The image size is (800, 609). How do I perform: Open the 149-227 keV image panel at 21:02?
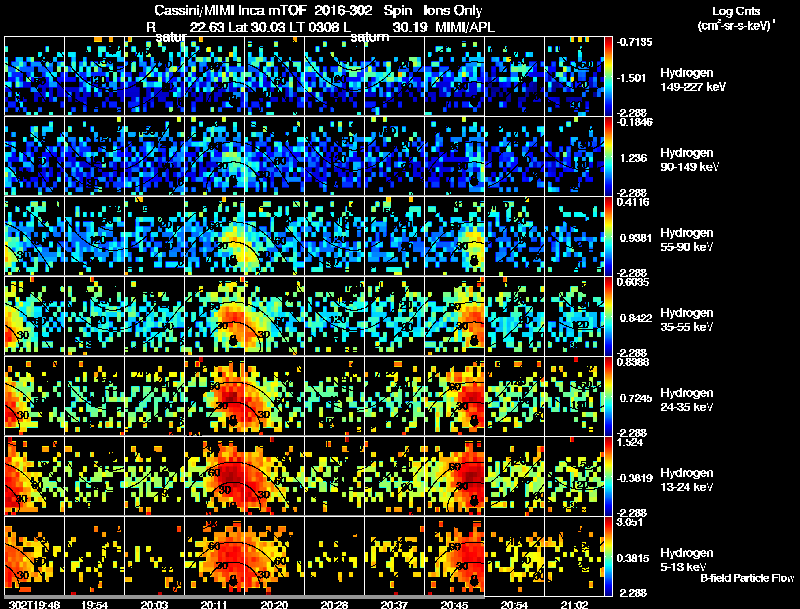click(x=574, y=76)
